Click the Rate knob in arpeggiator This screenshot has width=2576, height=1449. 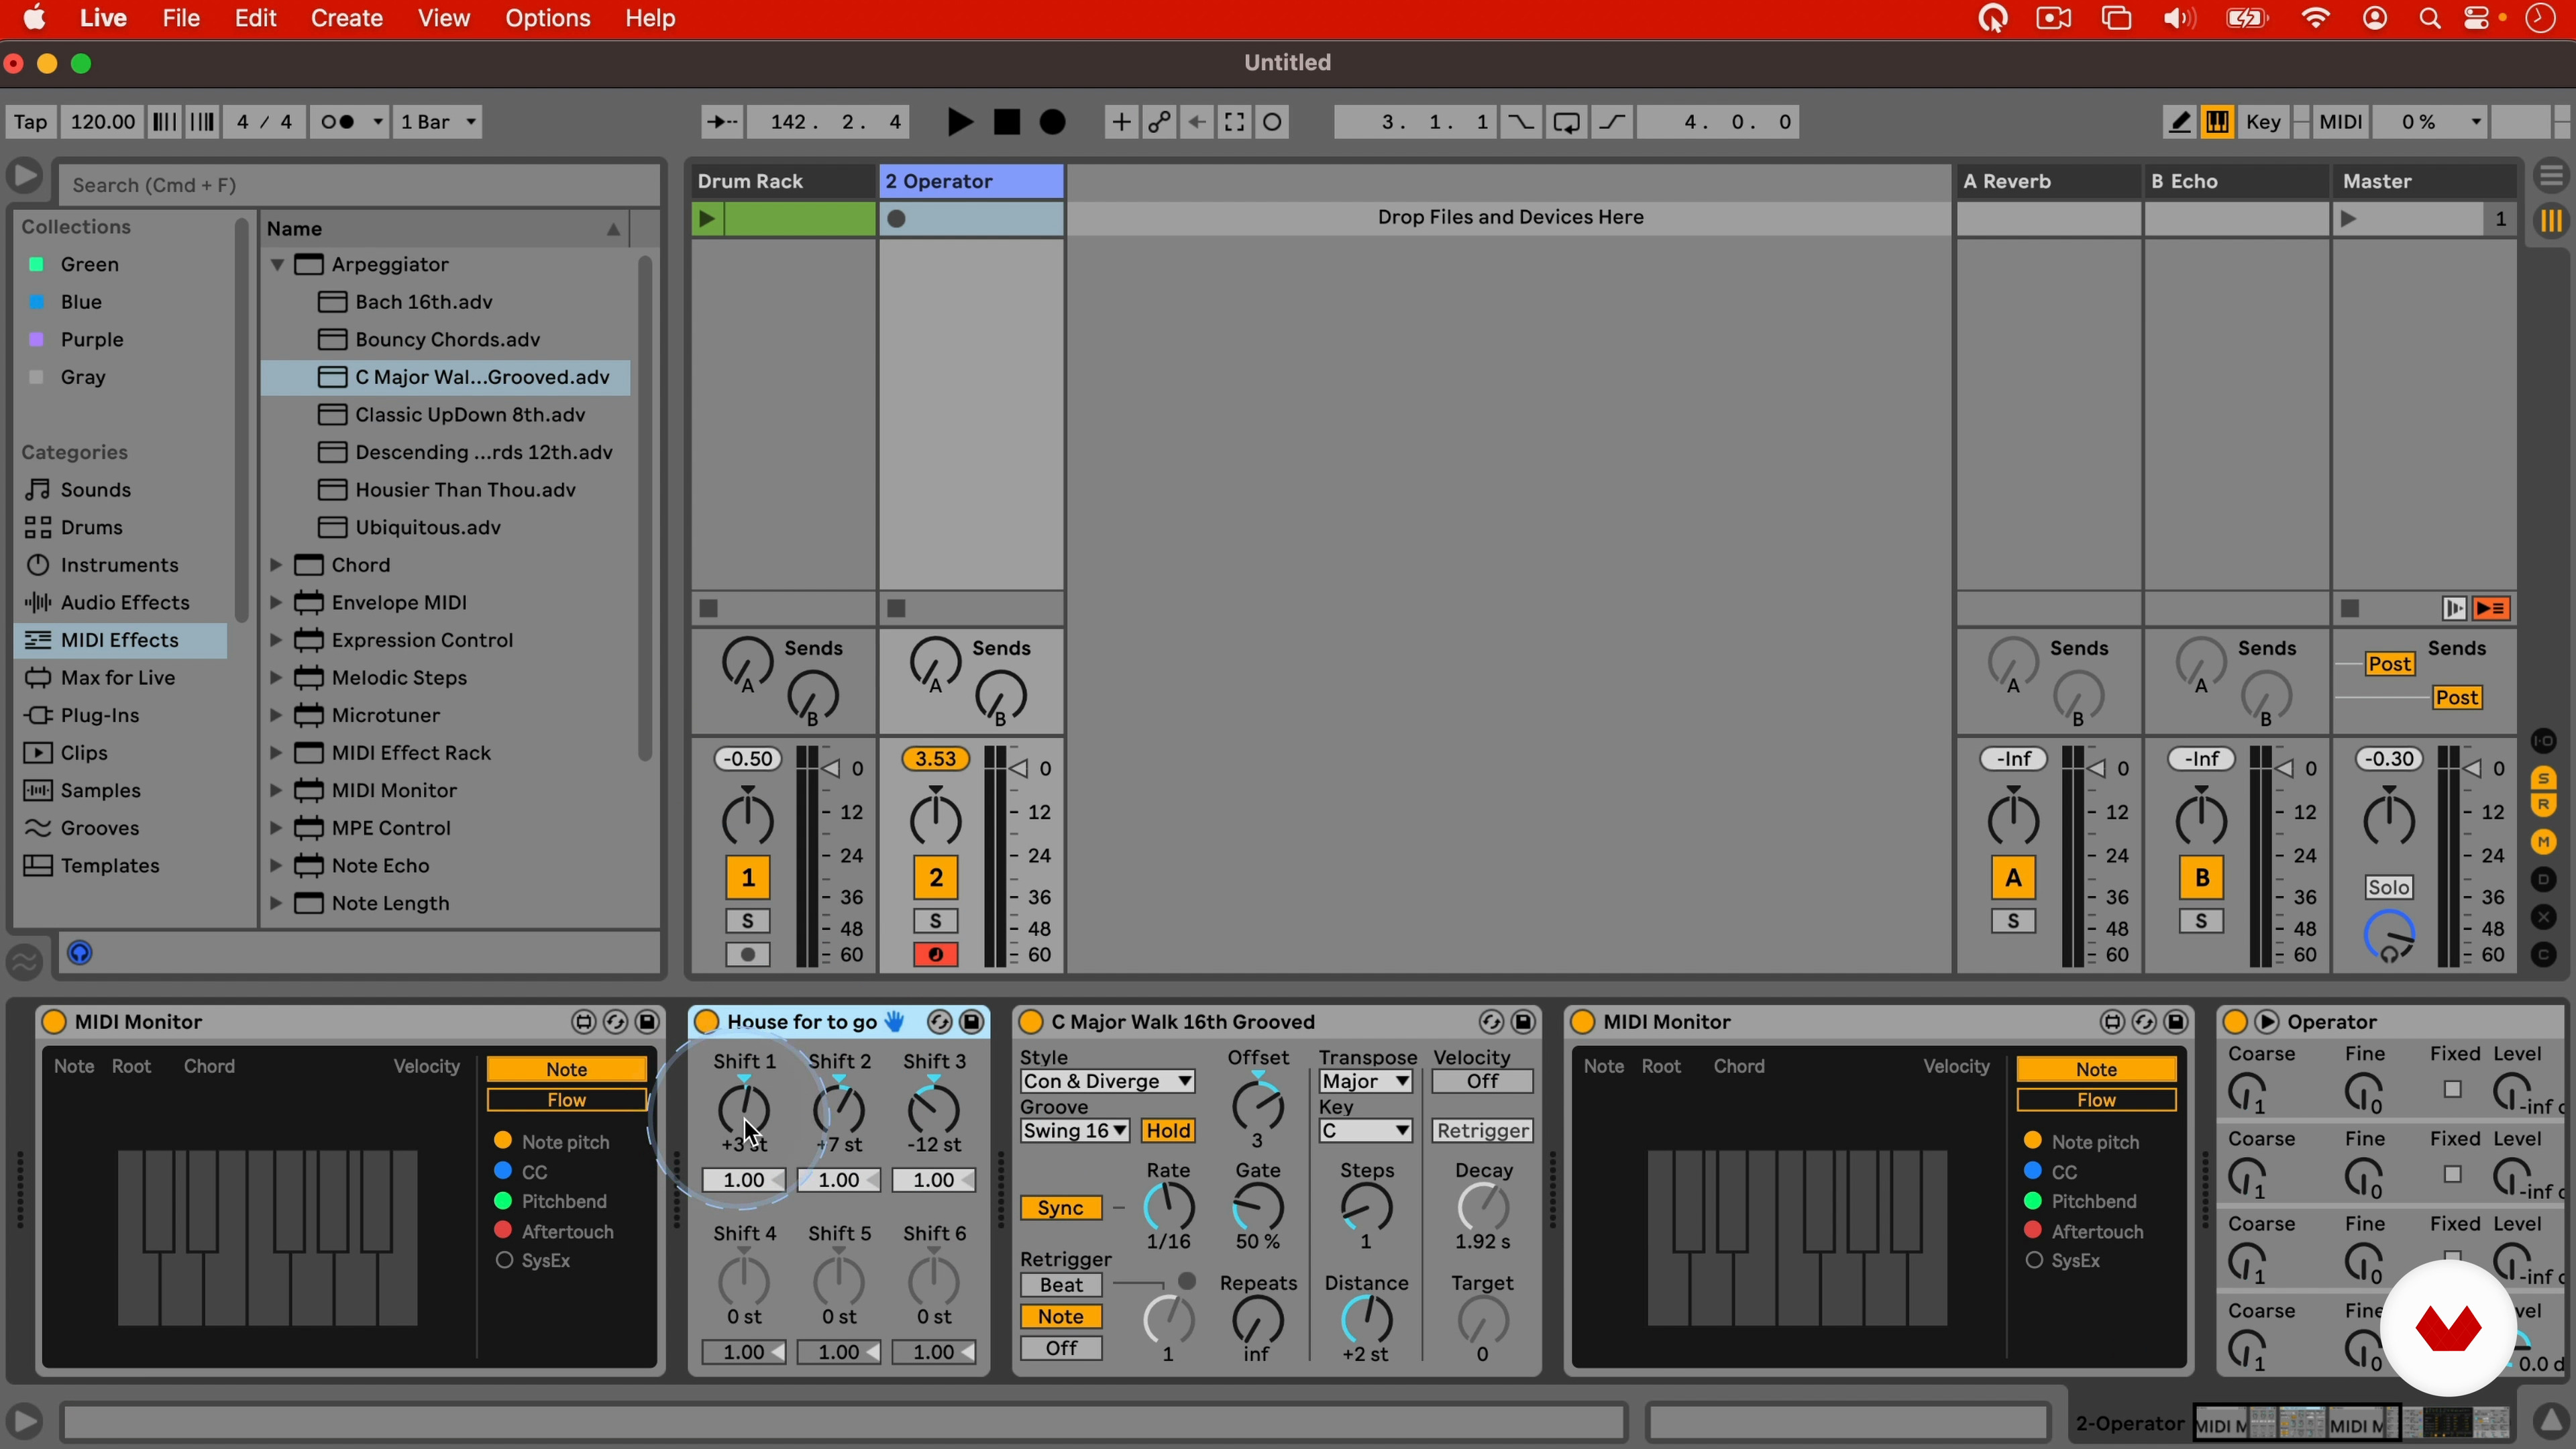coord(1168,1207)
